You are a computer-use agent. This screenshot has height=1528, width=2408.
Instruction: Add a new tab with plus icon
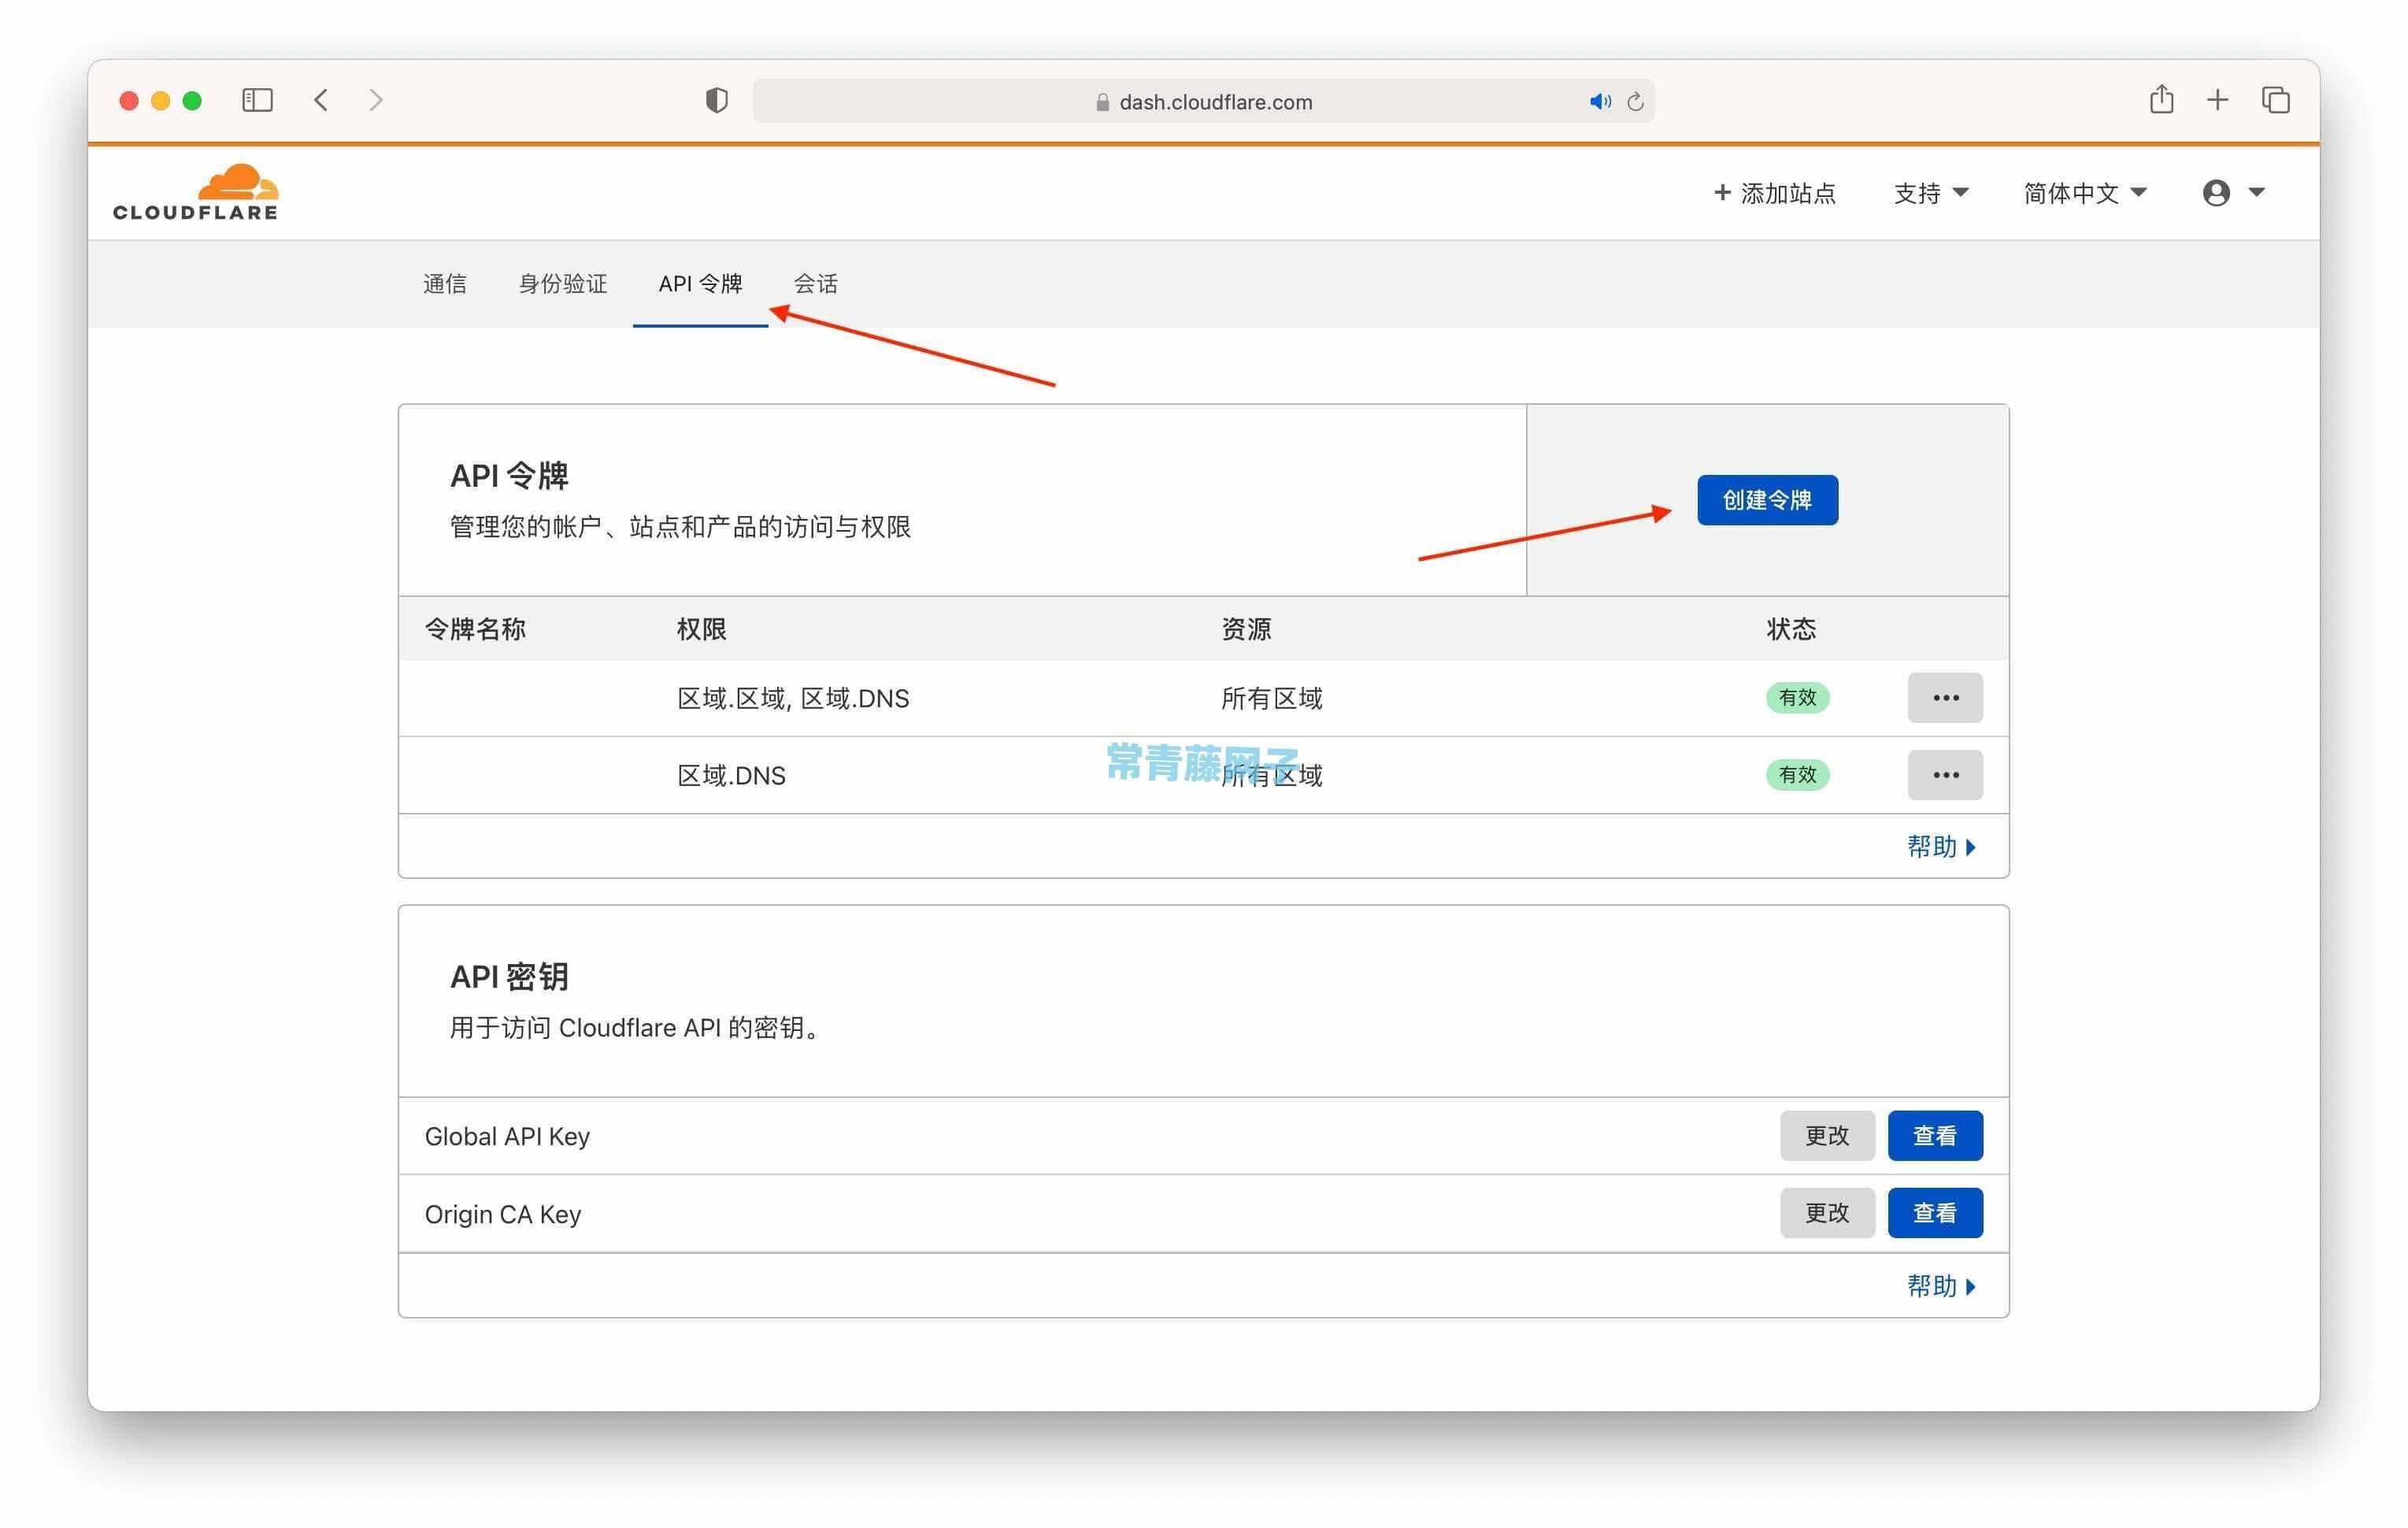point(2217,100)
